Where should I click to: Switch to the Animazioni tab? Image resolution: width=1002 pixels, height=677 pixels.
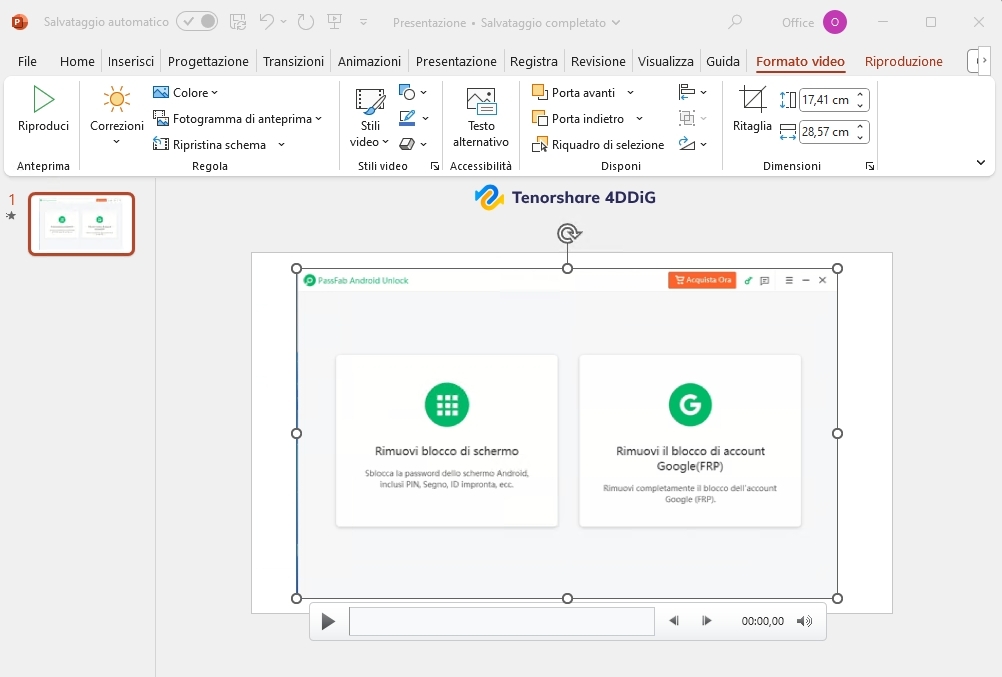369,61
